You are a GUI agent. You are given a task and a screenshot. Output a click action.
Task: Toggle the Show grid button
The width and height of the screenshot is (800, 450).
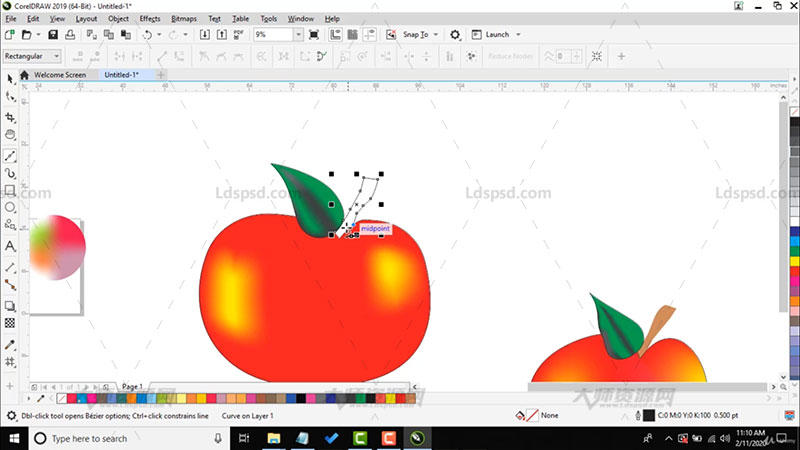point(353,35)
